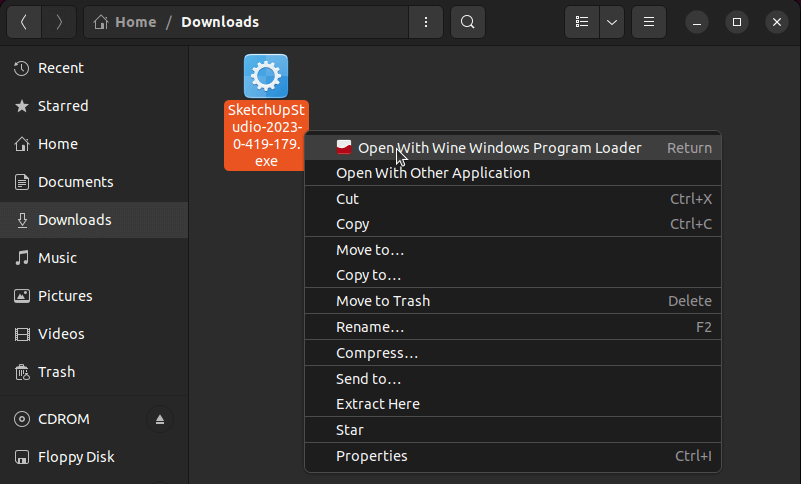Click the Downloads breadcrumb in path bar
801x484 pixels.
(x=220, y=22)
